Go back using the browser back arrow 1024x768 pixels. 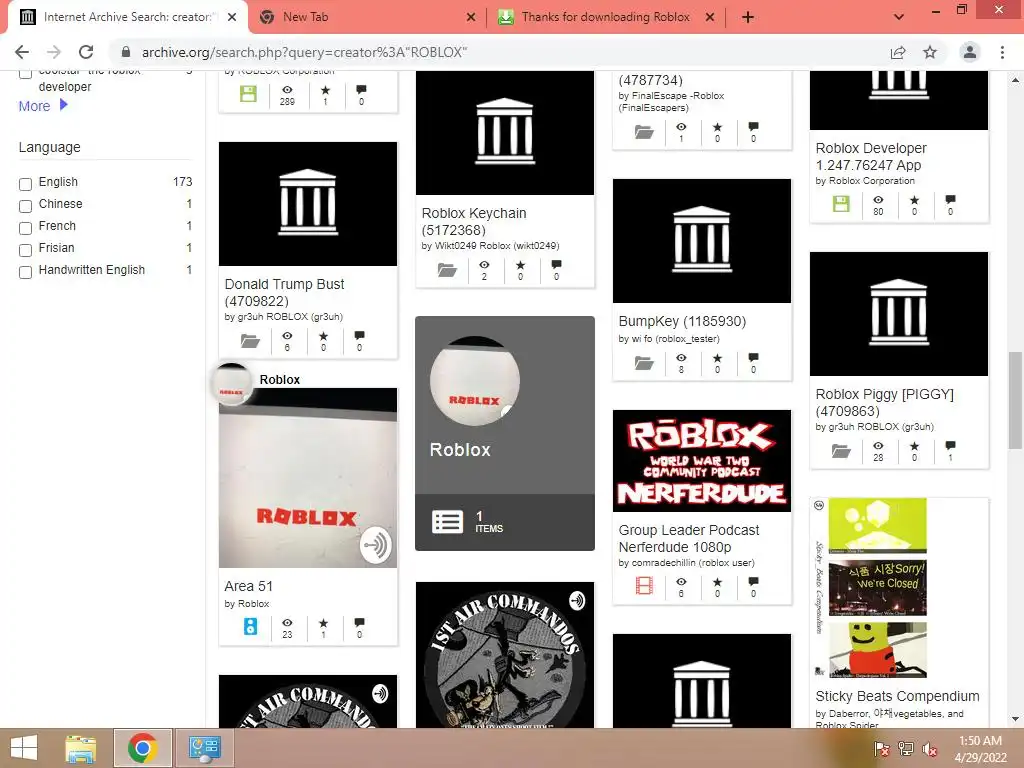(22, 52)
